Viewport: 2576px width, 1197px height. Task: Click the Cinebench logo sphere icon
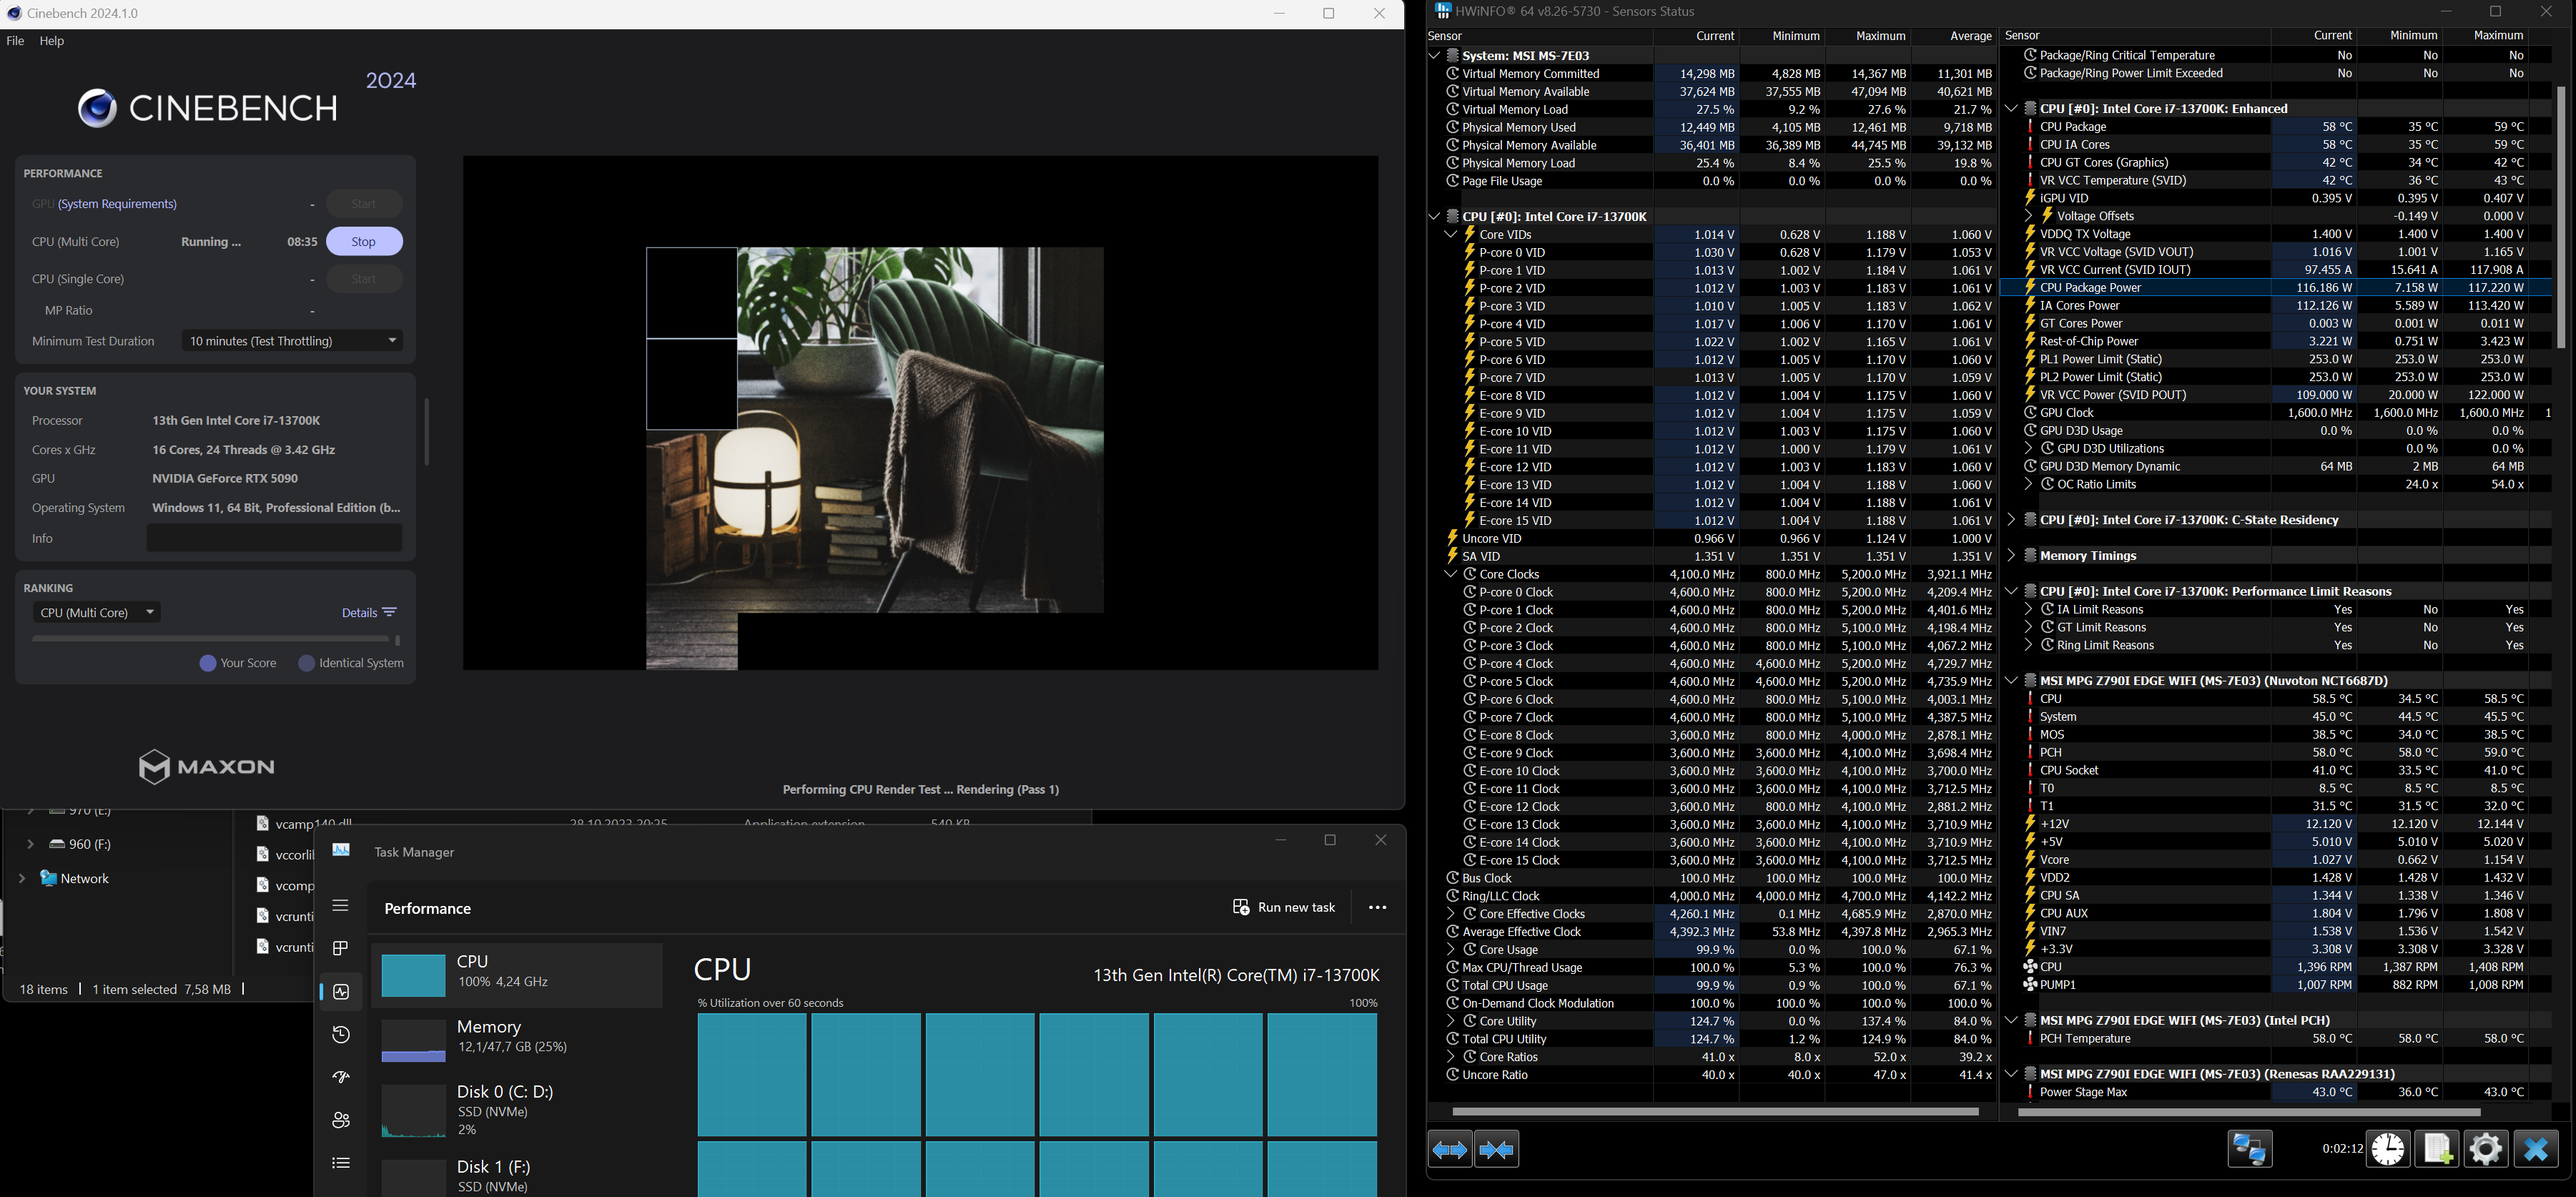click(97, 108)
